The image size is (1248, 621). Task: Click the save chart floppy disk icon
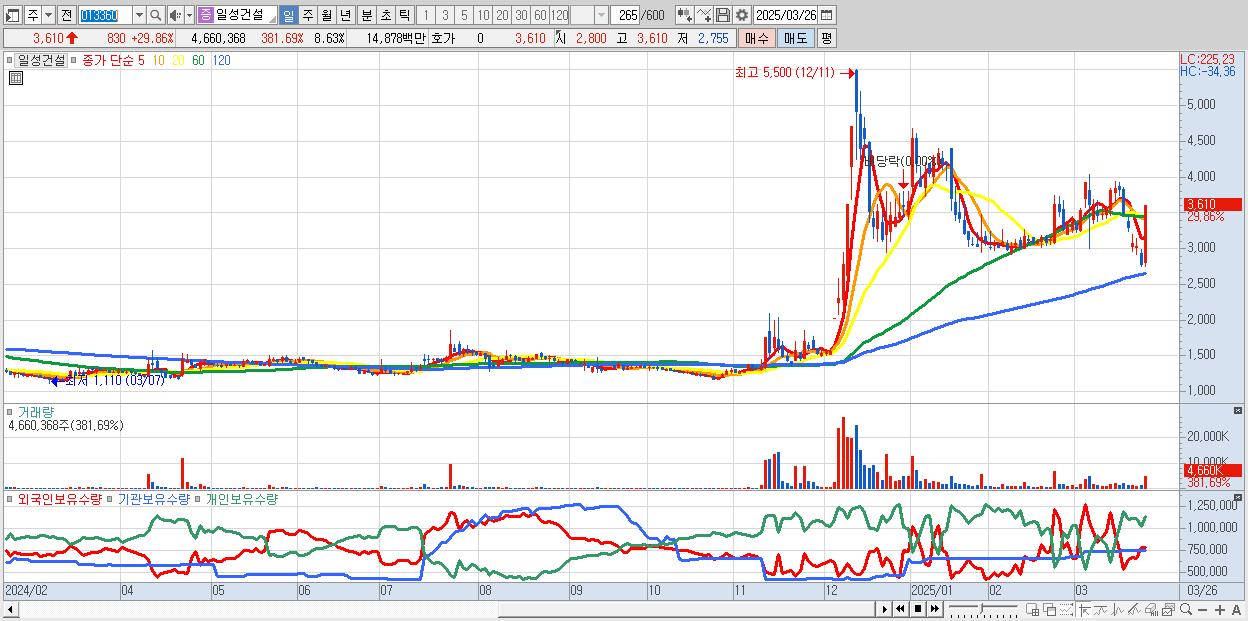click(x=722, y=15)
